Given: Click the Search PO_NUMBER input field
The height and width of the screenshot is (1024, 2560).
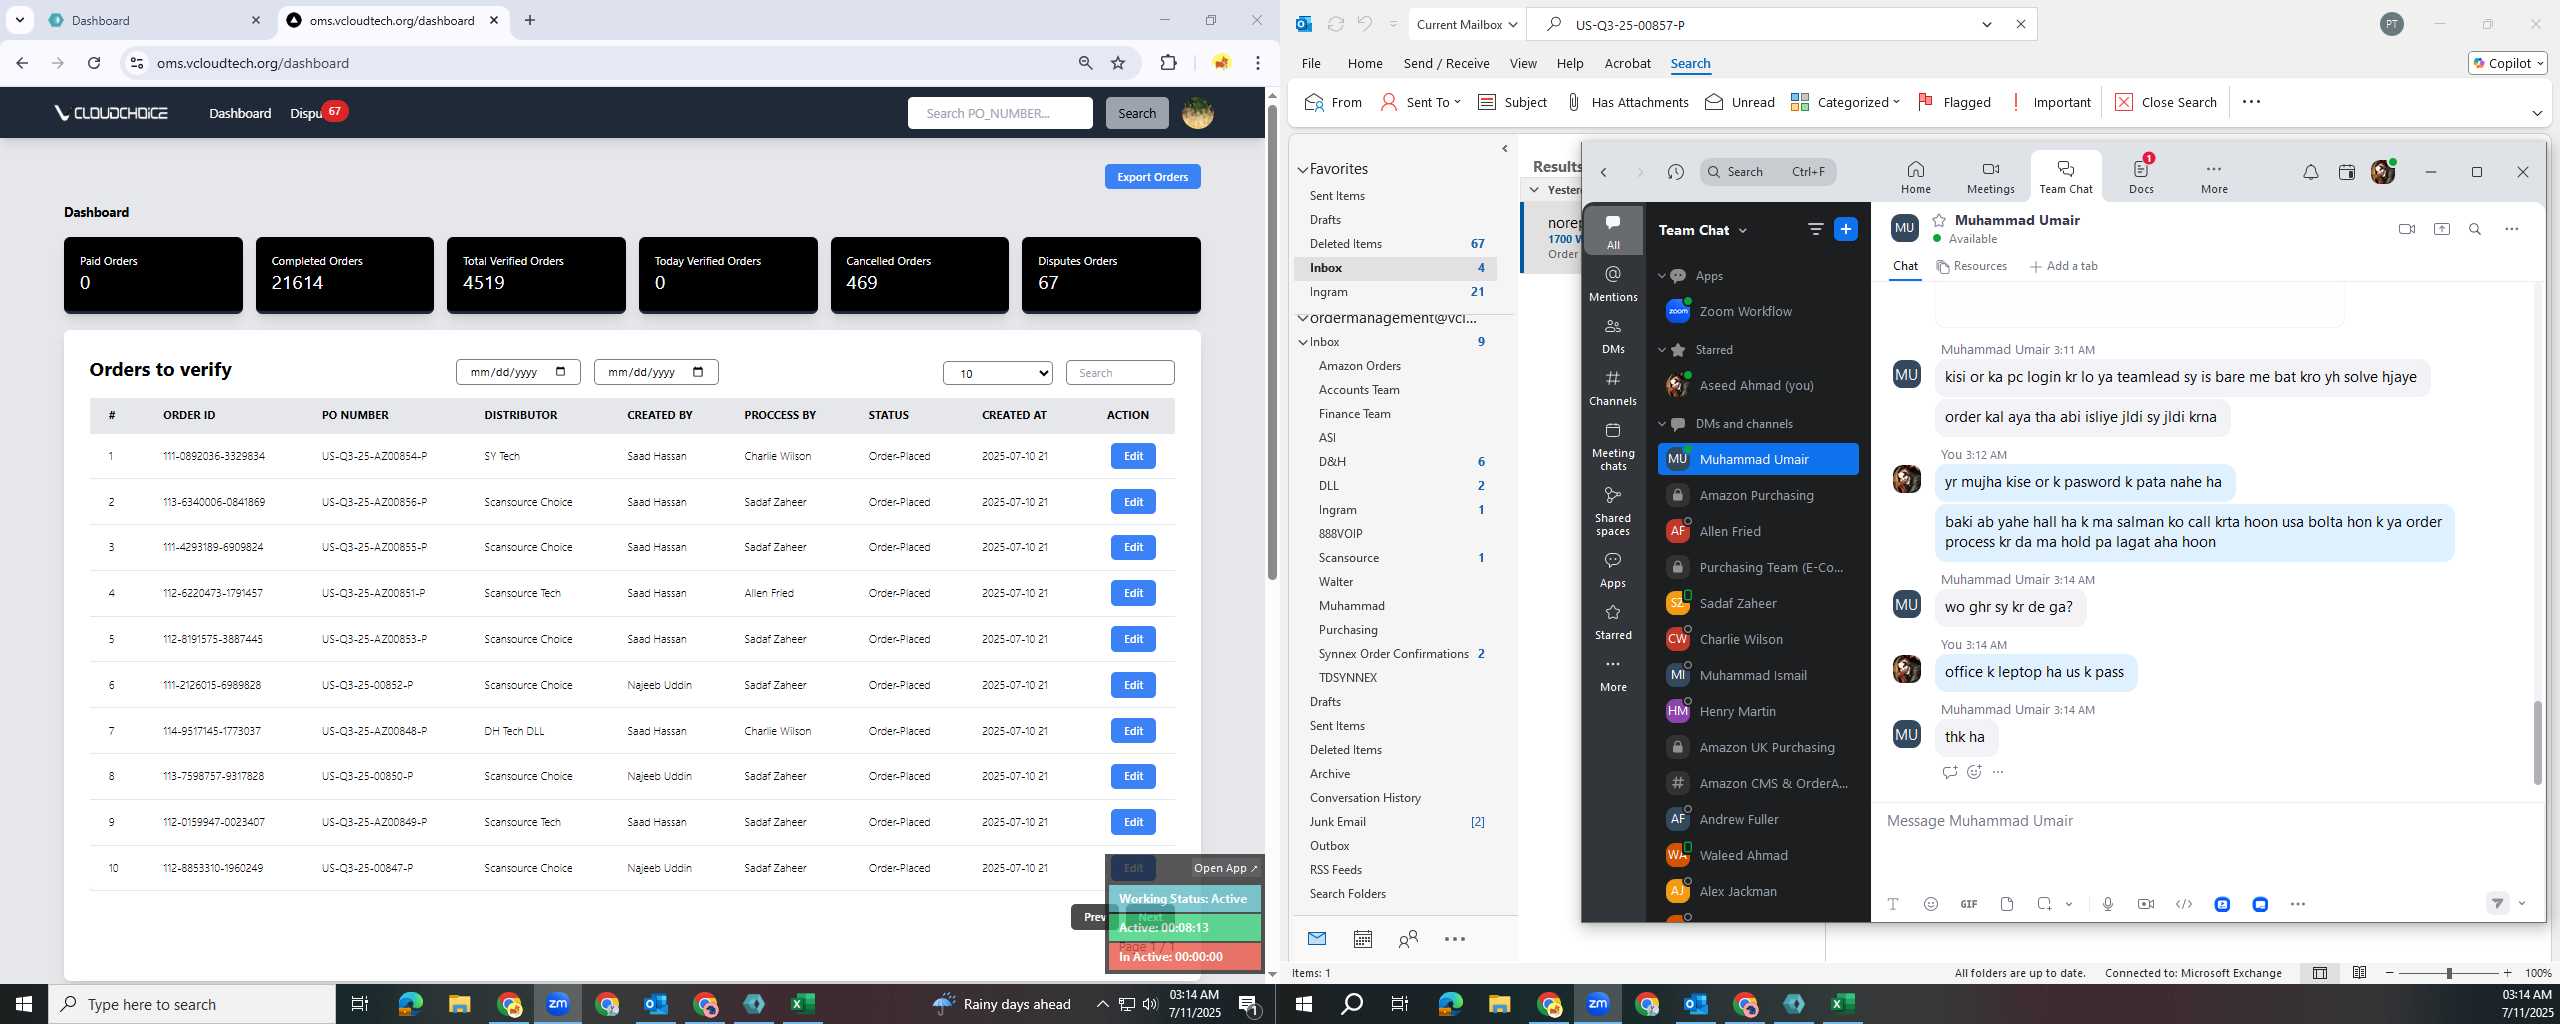Looking at the screenshot, I should pos(1000,113).
